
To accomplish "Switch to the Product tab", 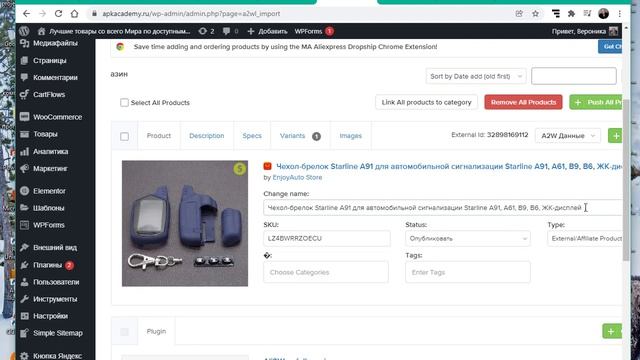I will pyautogui.click(x=159, y=136).
